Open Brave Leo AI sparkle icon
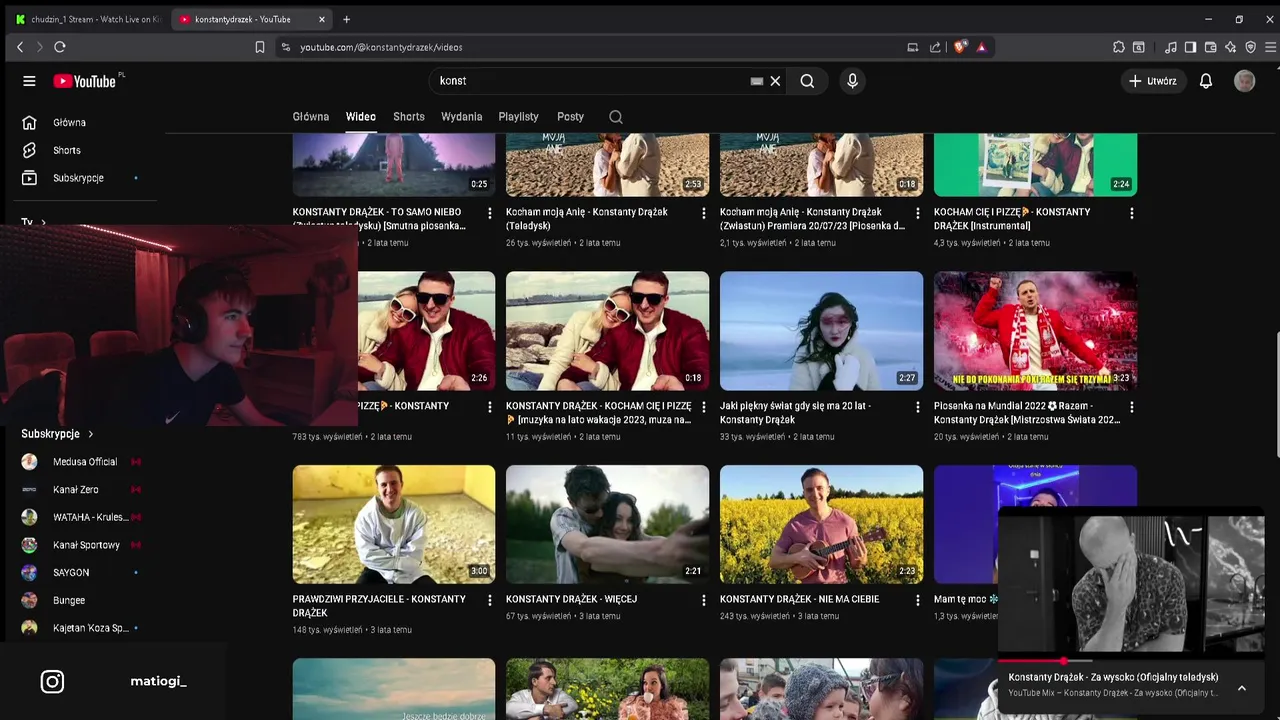This screenshot has width=1280, height=720. (1230, 47)
